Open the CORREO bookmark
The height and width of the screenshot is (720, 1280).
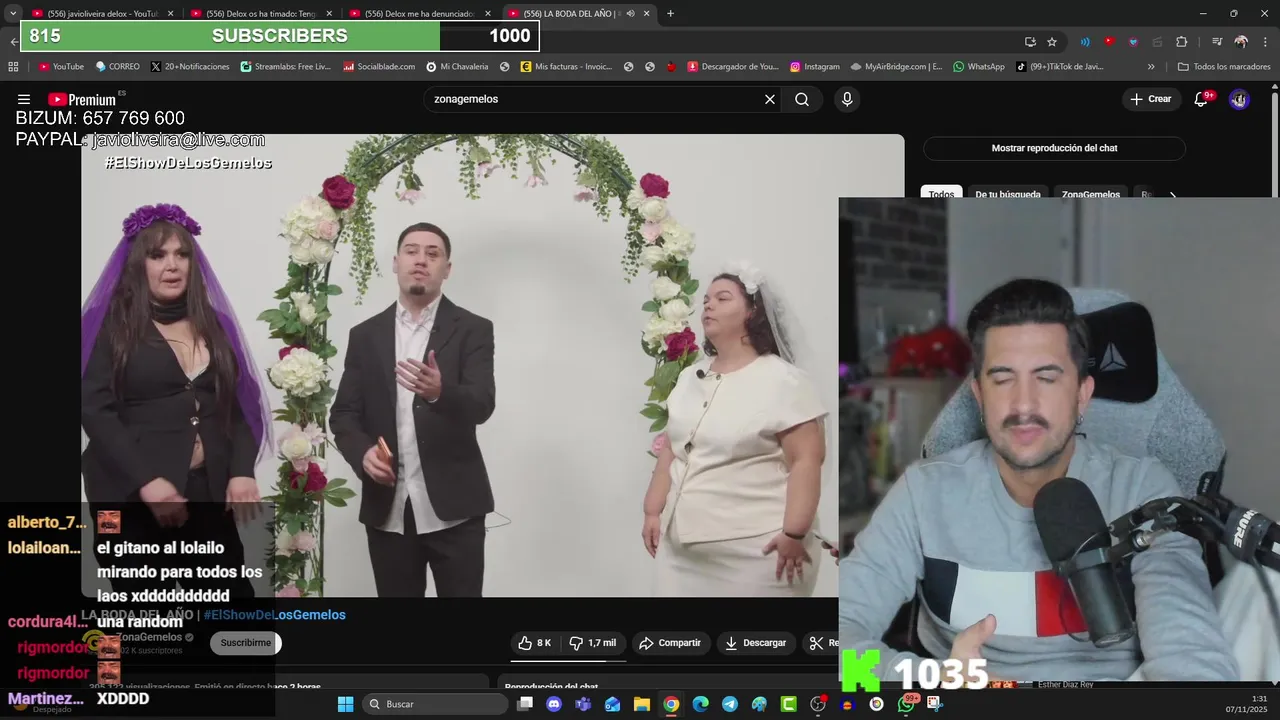click(x=117, y=67)
